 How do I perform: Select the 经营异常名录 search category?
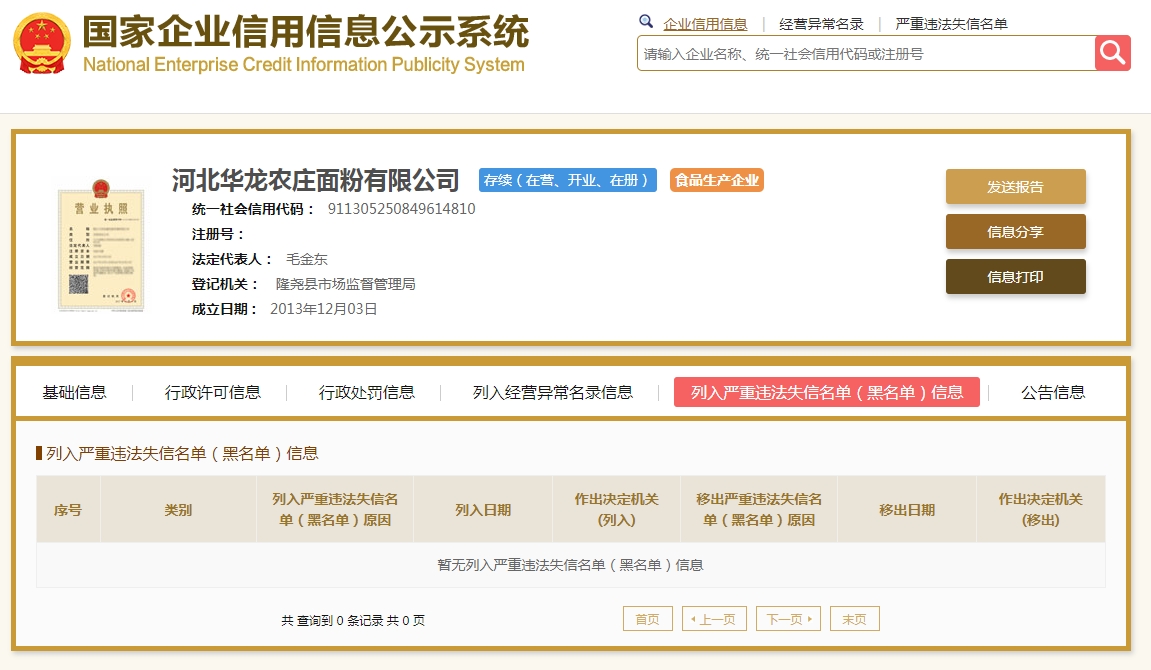click(x=821, y=24)
